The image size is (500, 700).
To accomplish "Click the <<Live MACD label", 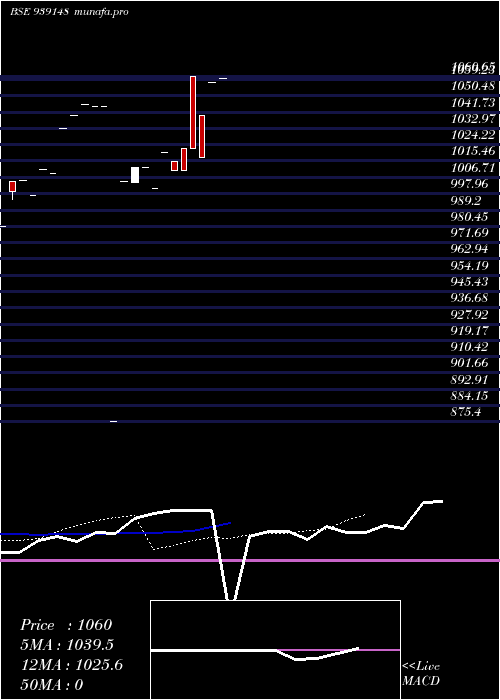I will click(x=421, y=673).
